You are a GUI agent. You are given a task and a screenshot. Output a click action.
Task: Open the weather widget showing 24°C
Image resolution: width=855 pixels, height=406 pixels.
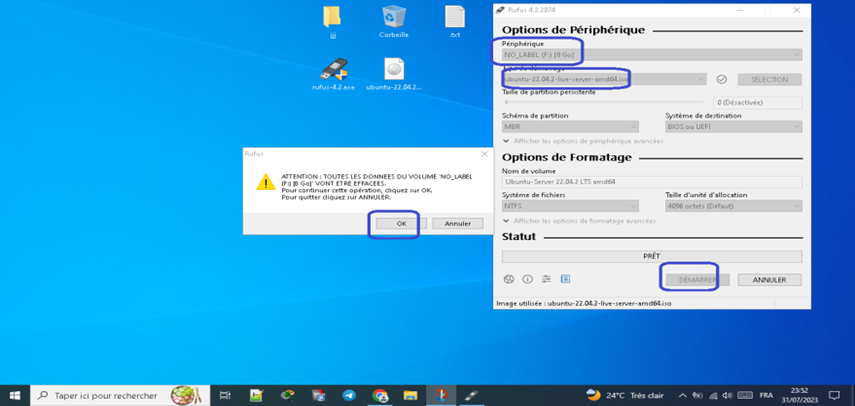(625, 395)
